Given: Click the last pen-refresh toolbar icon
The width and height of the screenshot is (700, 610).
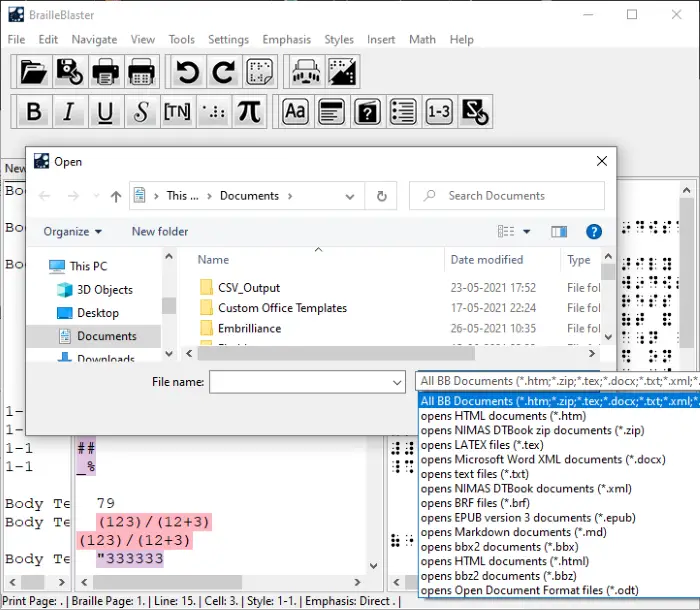Looking at the screenshot, I should point(475,112).
